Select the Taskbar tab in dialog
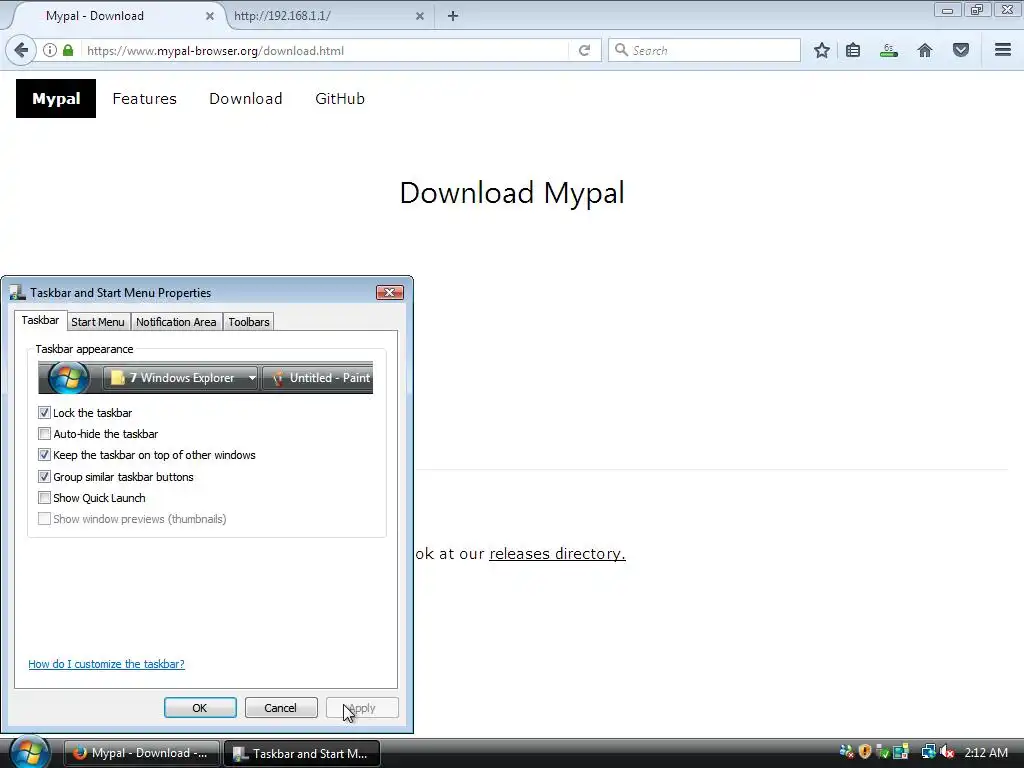The image size is (1024, 768). [40, 320]
